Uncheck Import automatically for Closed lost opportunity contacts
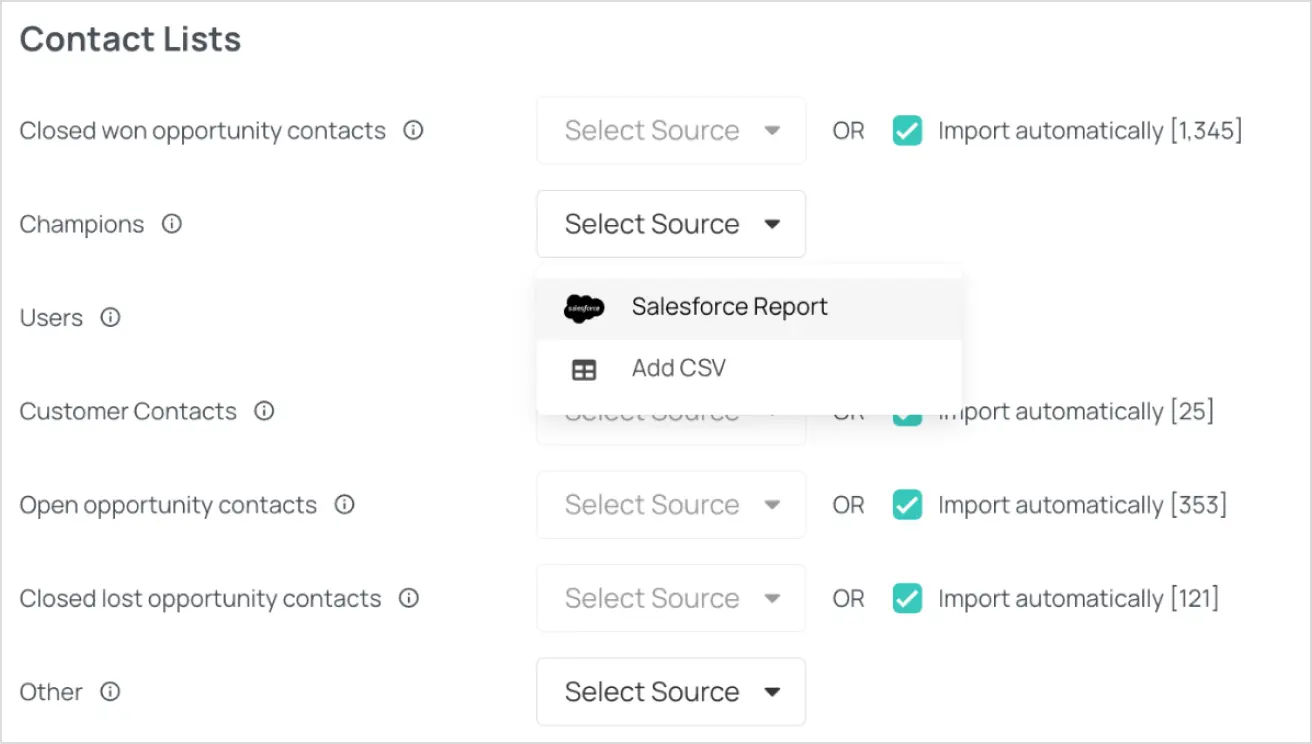 (907, 598)
